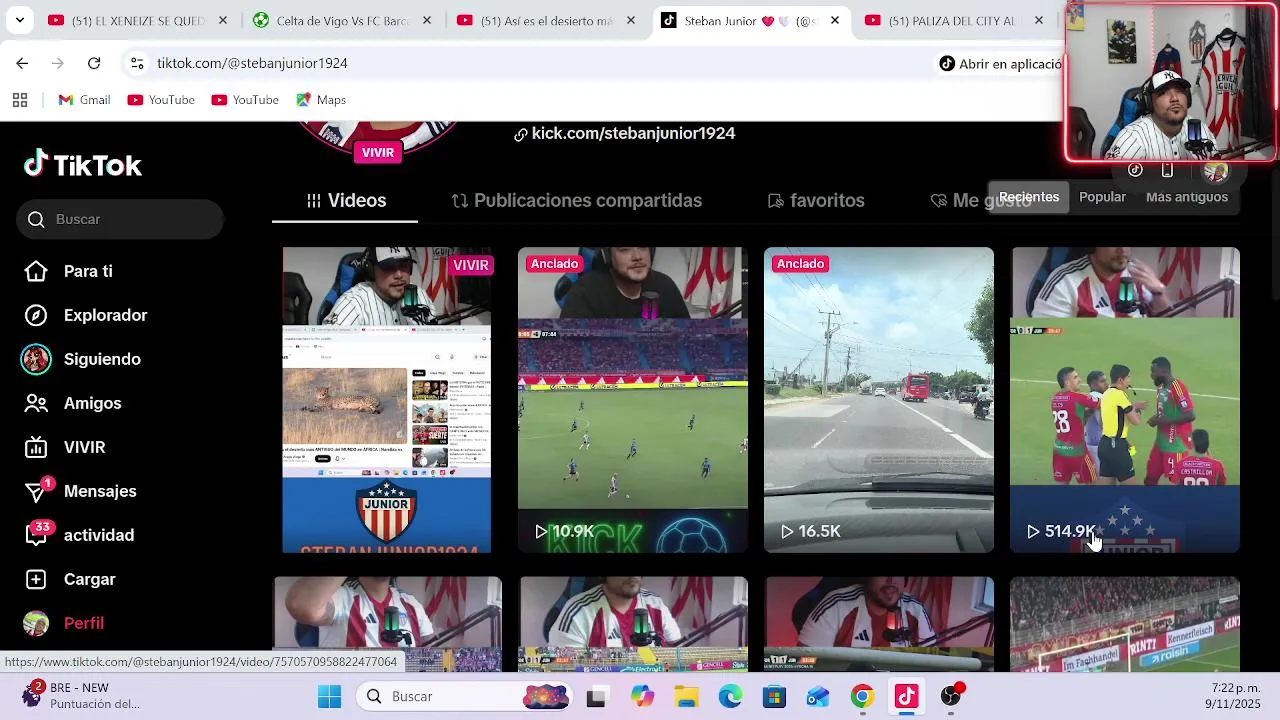Click the VIVIR badge under profile avatar
This screenshot has height=720, width=1280.
click(x=378, y=152)
